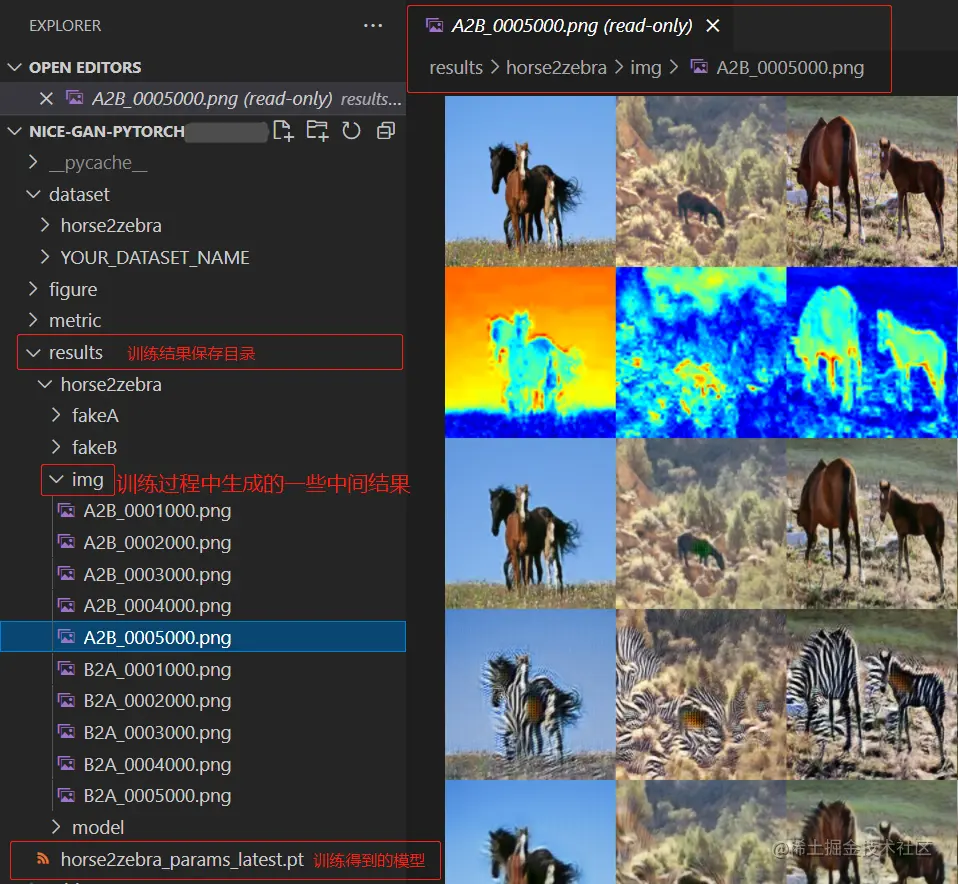
Task: Expand the __pycache__ folder
Action: tap(33, 162)
